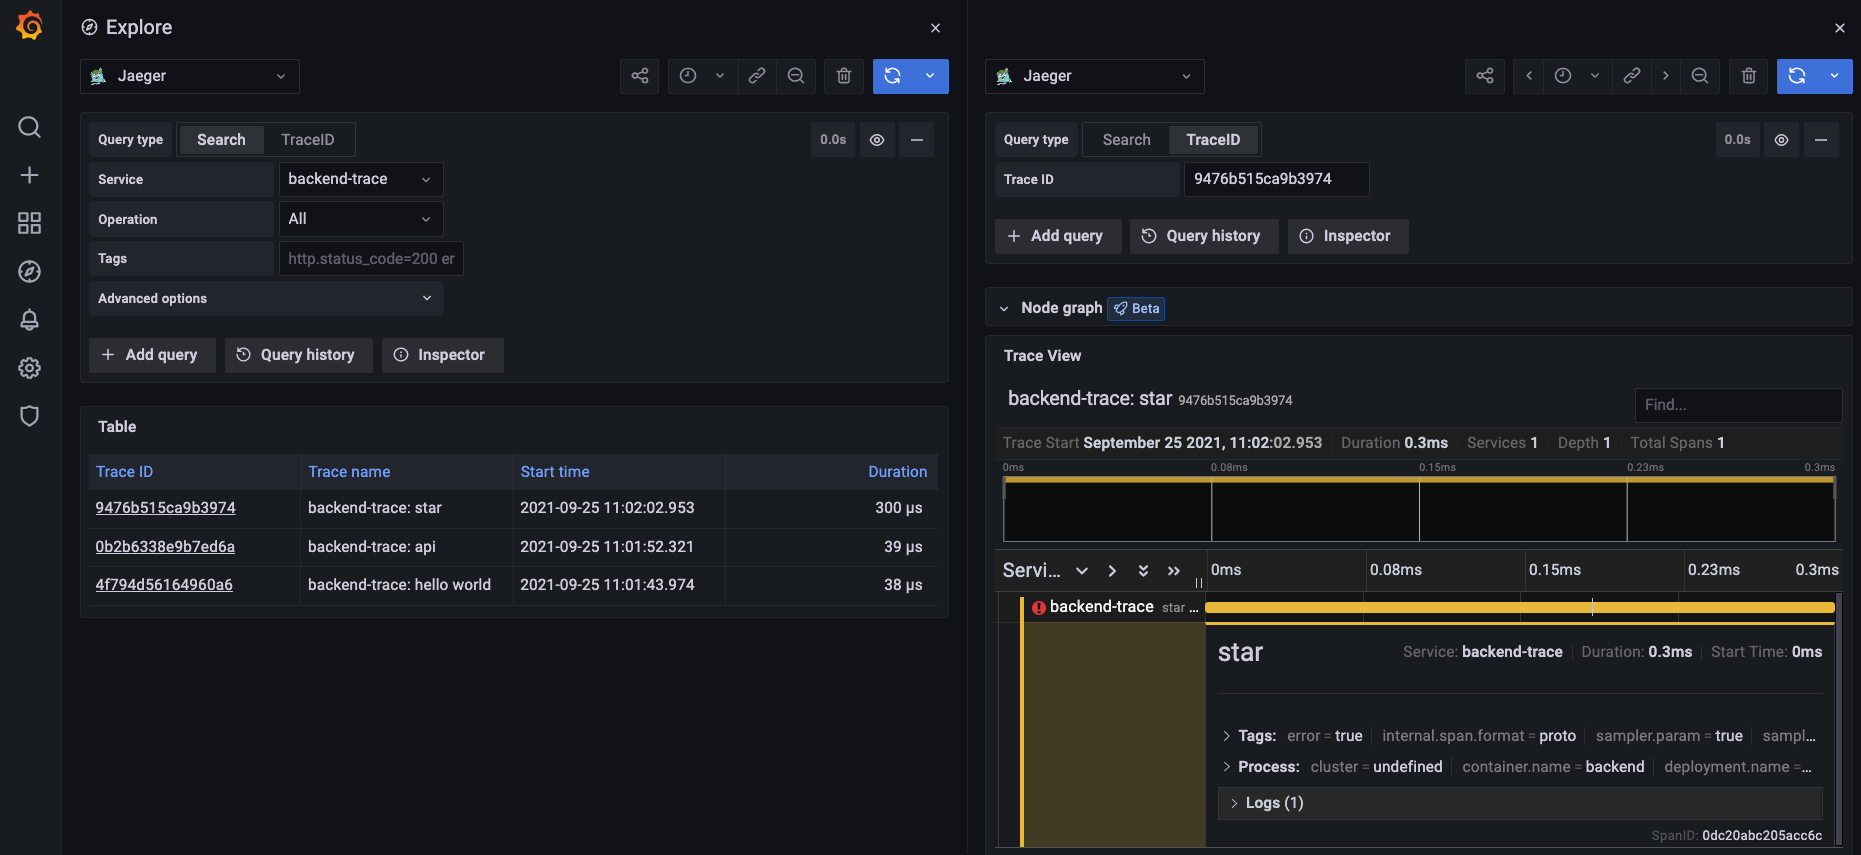The width and height of the screenshot is (1861, 855).
Task: Open left pane run query interval dropdown
Action: pyautogui.click(x=930, y=76)
